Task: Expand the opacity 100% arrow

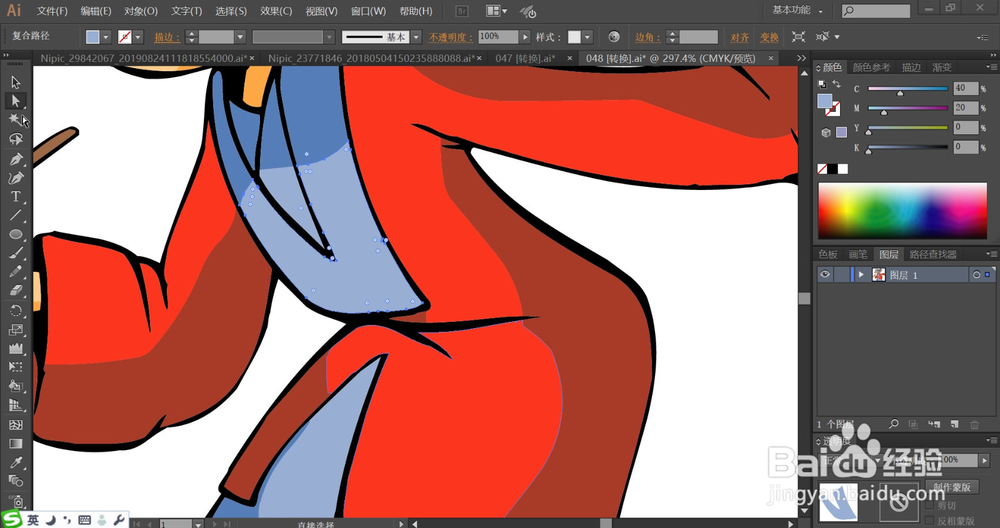Action: pyautogui.click(x=525, y=37)
